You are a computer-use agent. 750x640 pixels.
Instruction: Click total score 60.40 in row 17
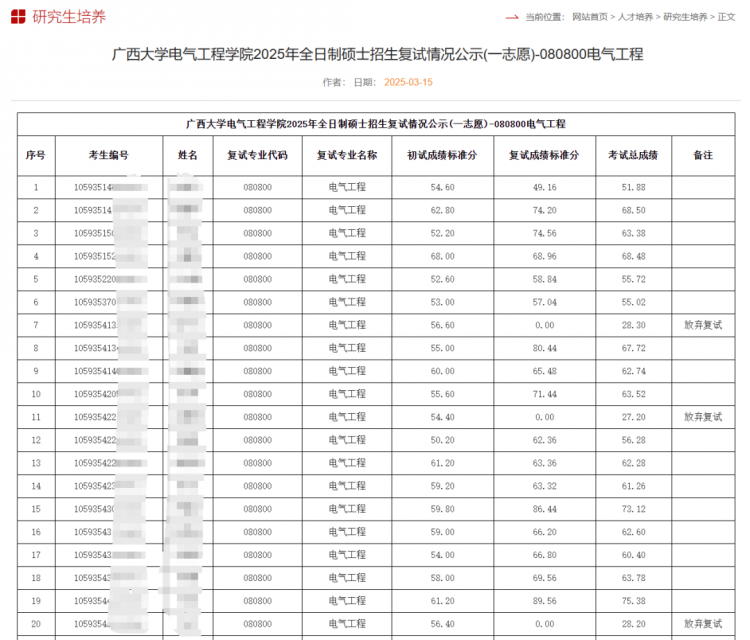[x=633, y=555]
